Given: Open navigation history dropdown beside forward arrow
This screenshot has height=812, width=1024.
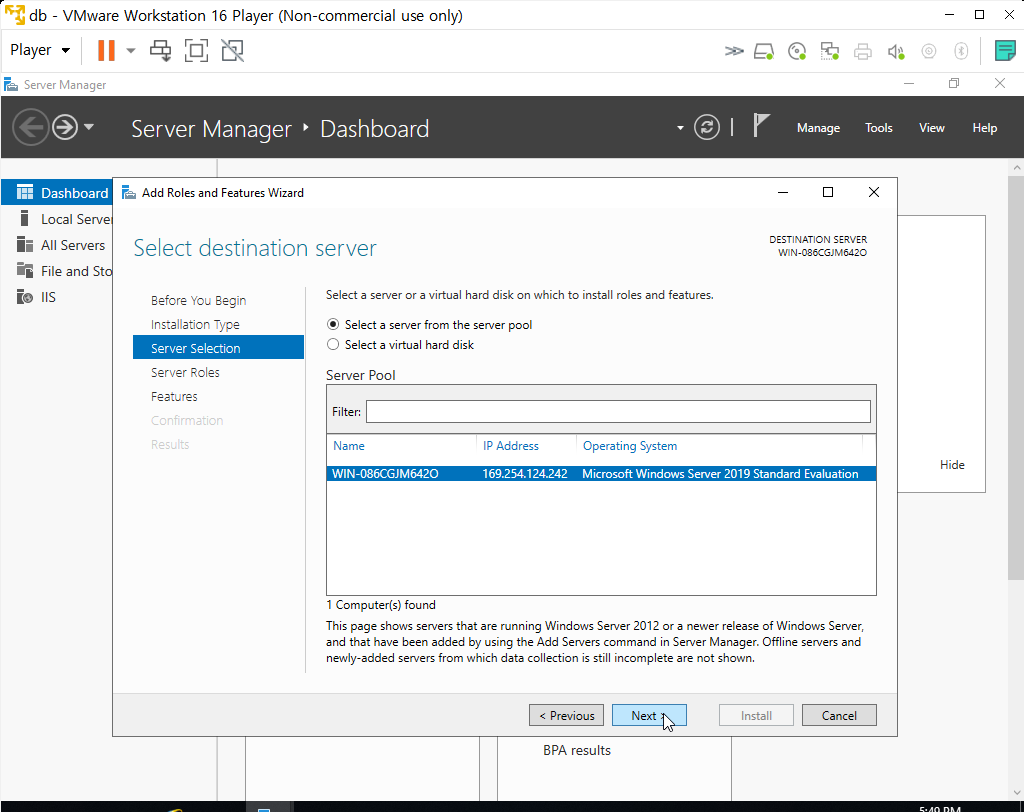Looking at the screenshot, I should pos(89,127).
